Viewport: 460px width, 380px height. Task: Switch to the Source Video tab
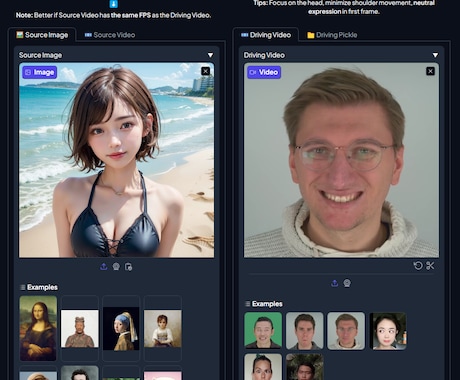[x=110, y=35]
